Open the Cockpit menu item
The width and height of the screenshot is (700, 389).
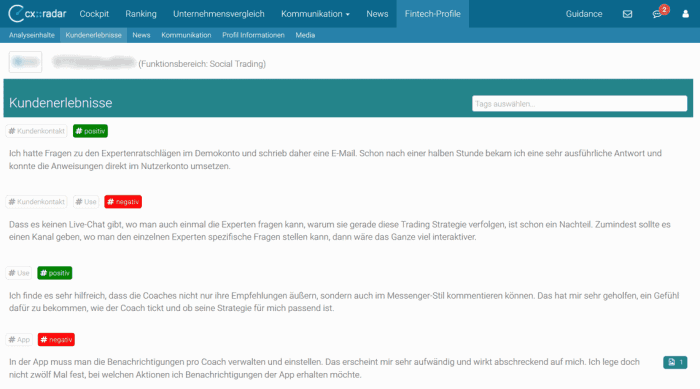coord(94,14)
